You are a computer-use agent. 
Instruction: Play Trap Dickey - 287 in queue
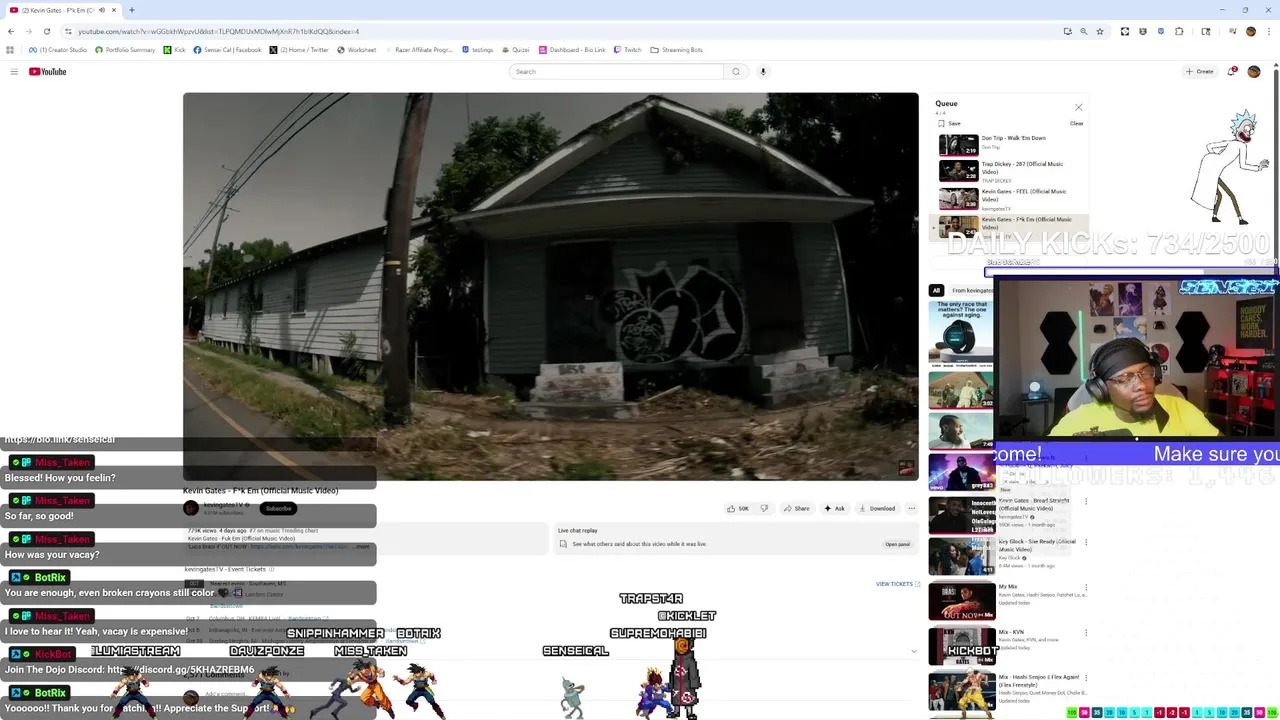click(1010, 171)
